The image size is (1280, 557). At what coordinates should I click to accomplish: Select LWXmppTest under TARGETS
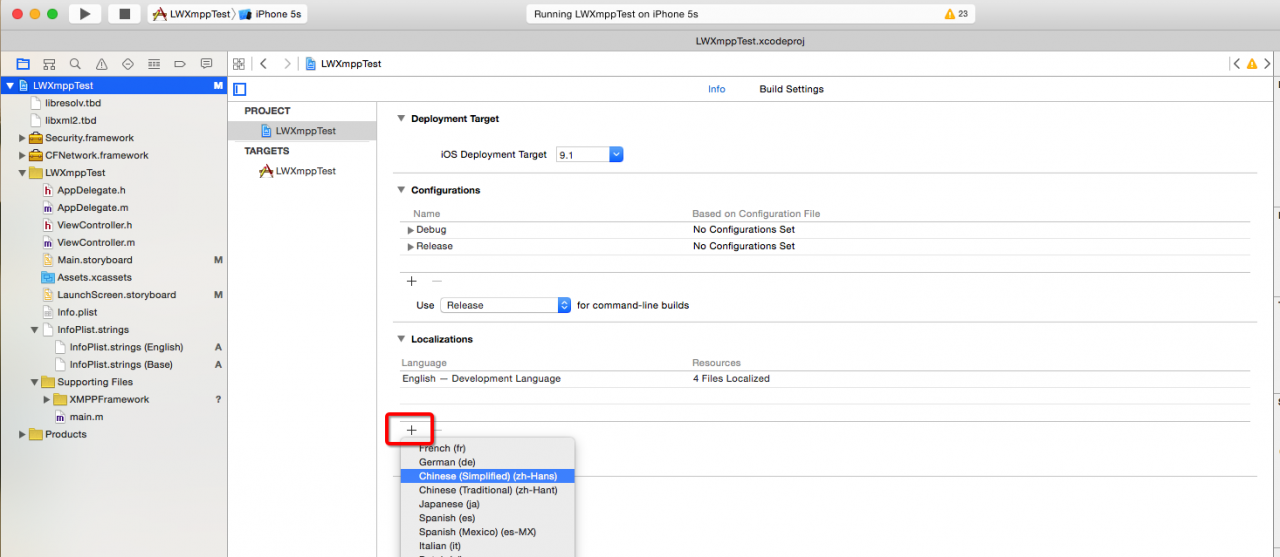302,171
